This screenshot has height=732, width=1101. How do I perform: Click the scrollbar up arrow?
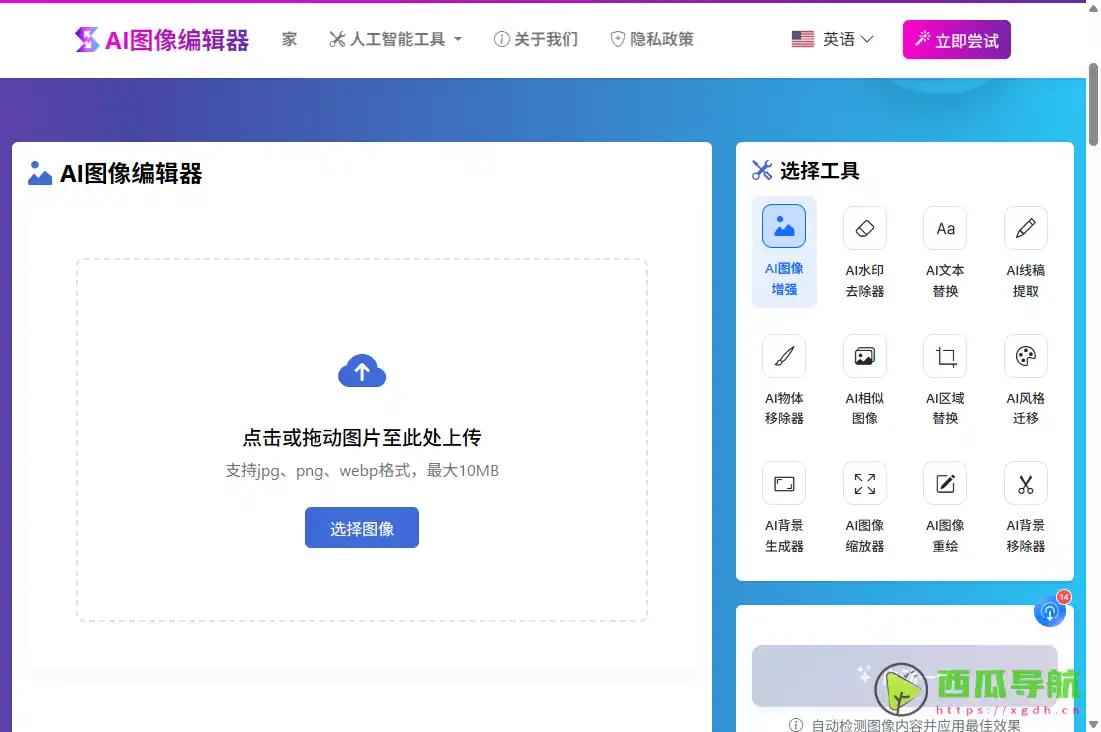click(x=1093, y=8)
